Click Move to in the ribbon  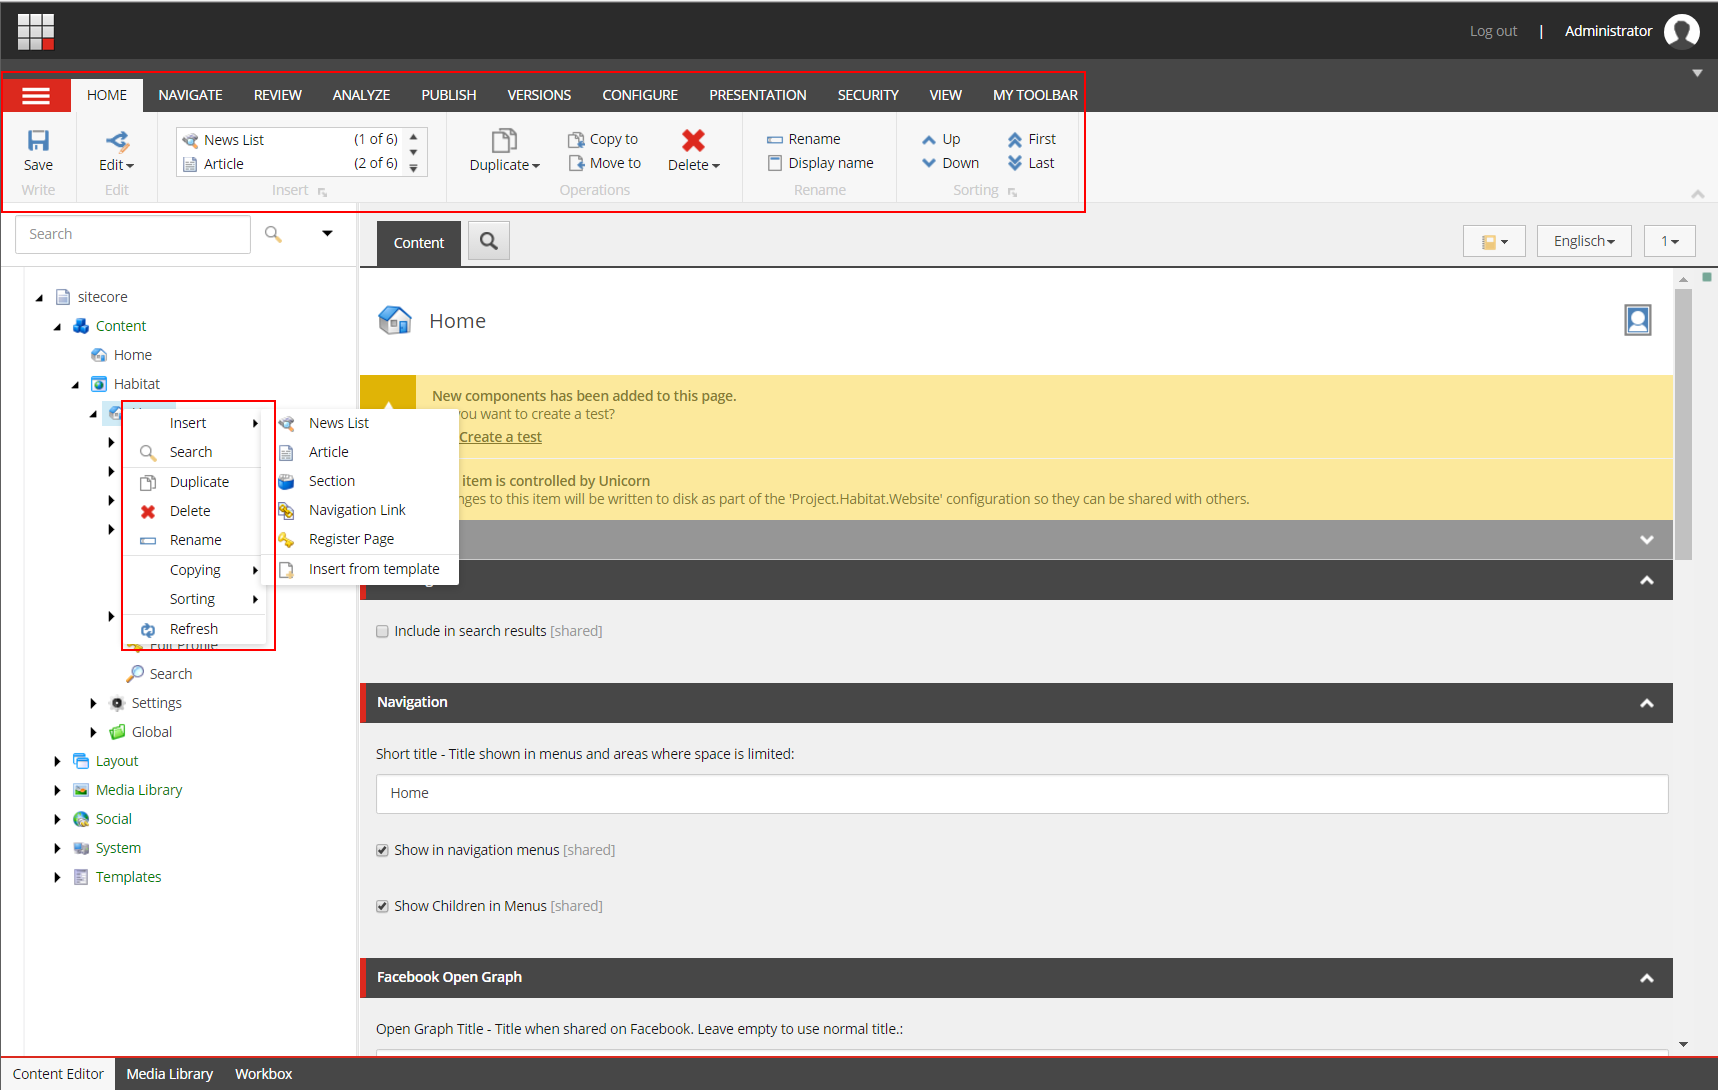coord(604,163)
